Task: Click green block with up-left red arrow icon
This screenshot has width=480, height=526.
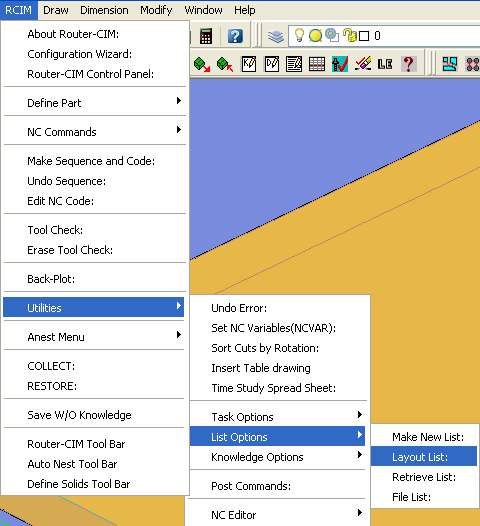Action: [225, 64]
